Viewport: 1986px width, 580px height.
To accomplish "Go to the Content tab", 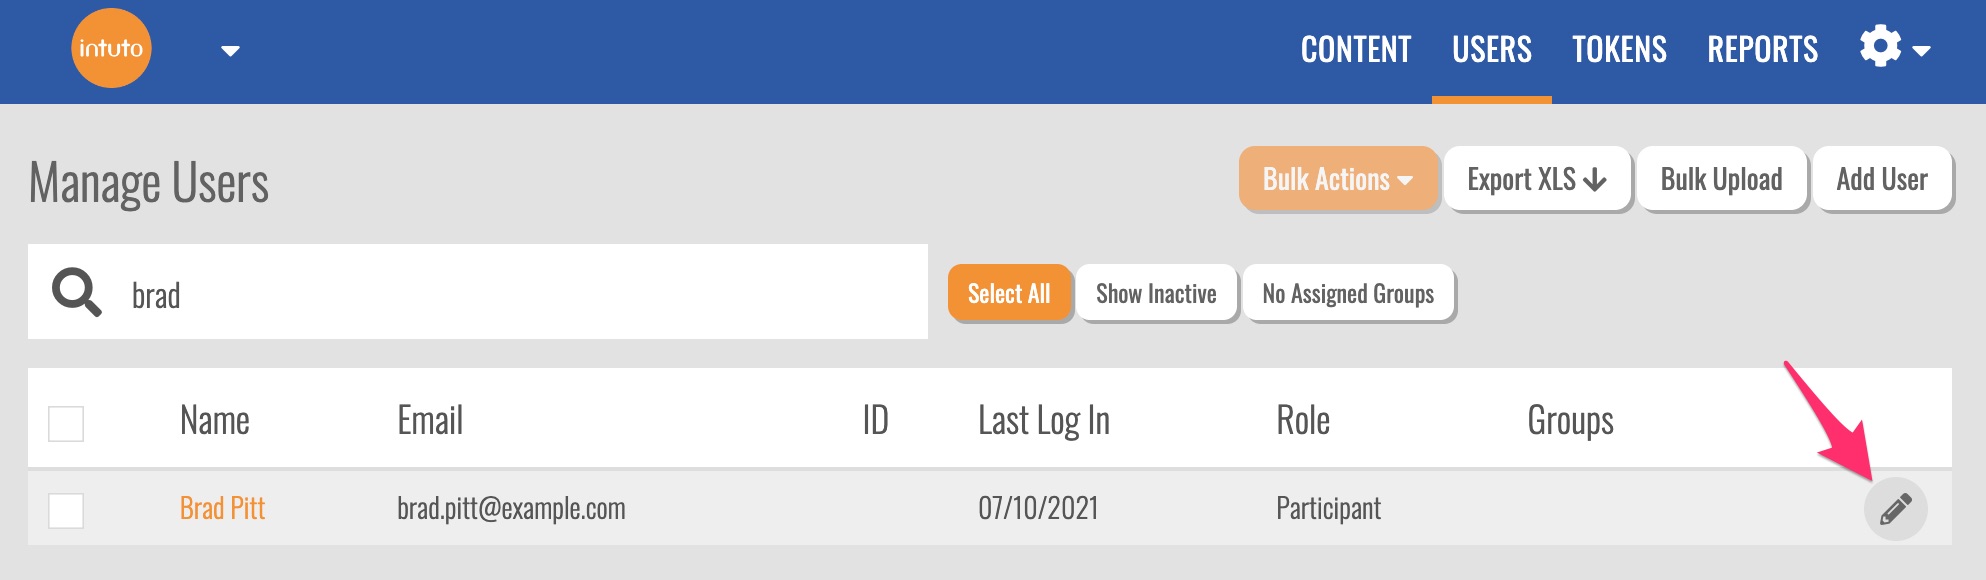I will point(1355,50).
